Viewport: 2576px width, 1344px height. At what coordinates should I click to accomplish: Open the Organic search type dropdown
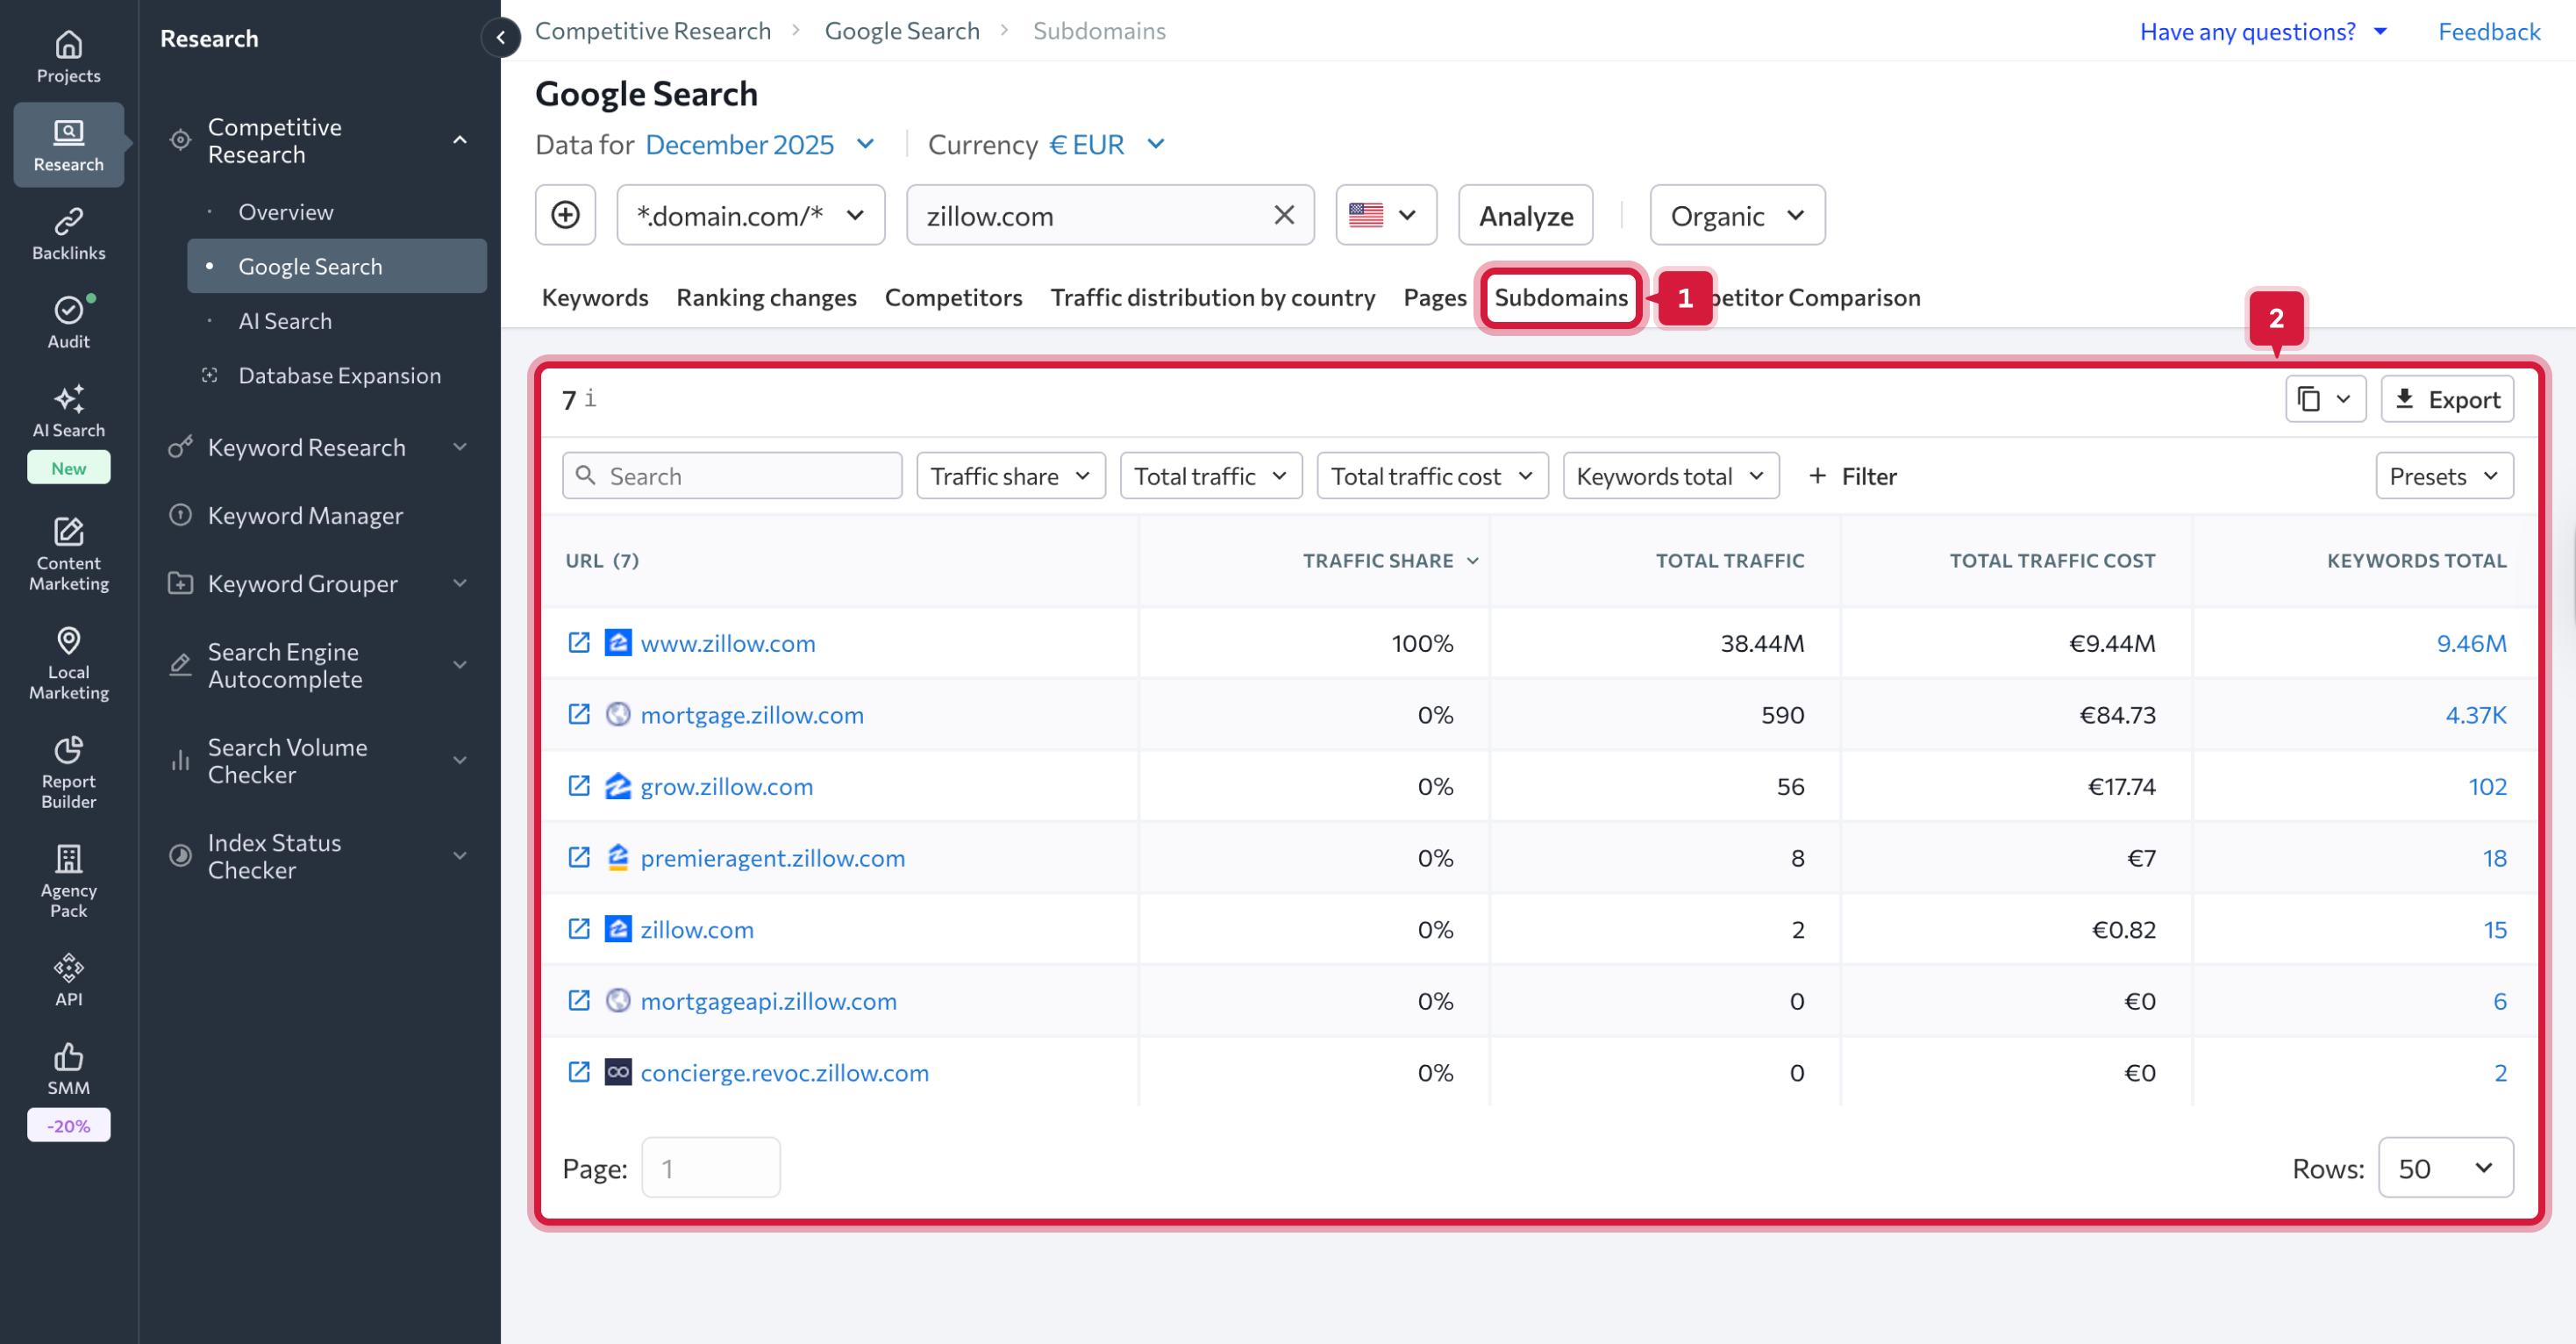tap(1736, 215)
